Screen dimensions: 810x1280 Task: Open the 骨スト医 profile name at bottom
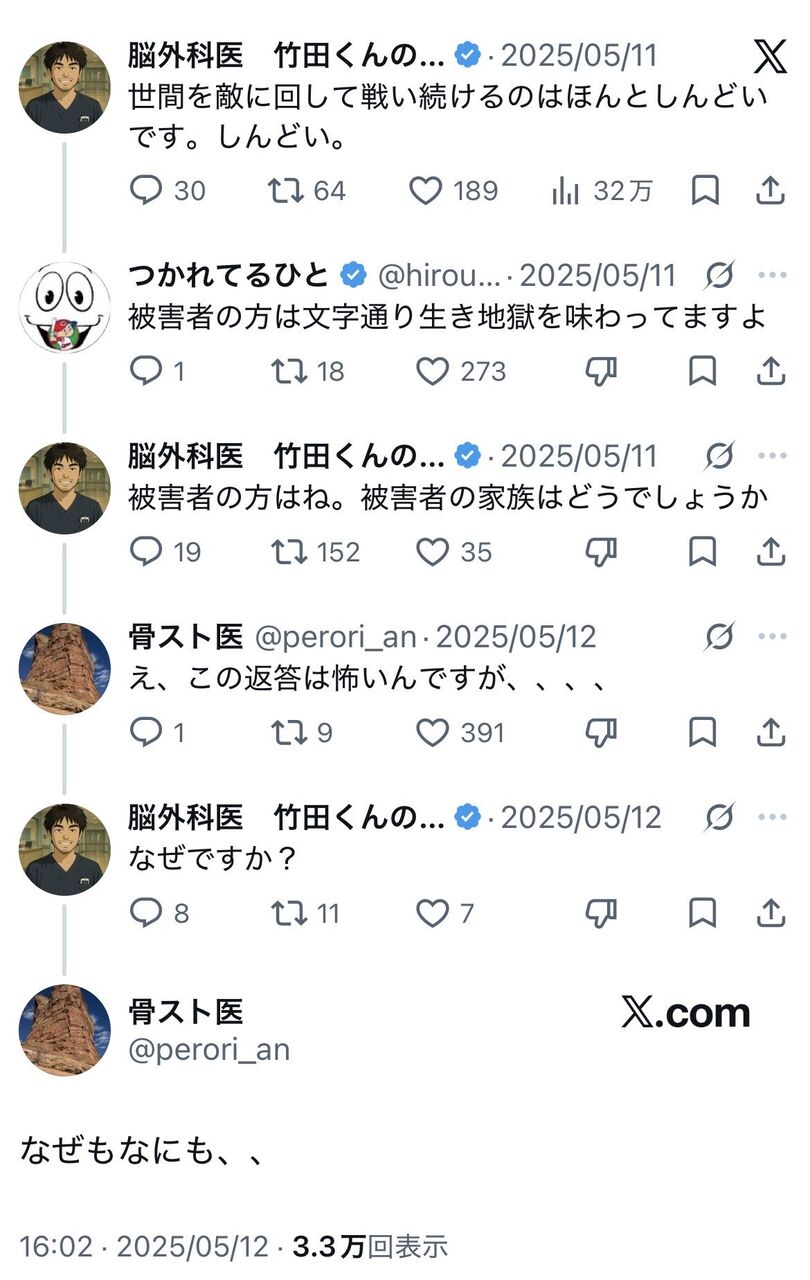pos(186,1011)
